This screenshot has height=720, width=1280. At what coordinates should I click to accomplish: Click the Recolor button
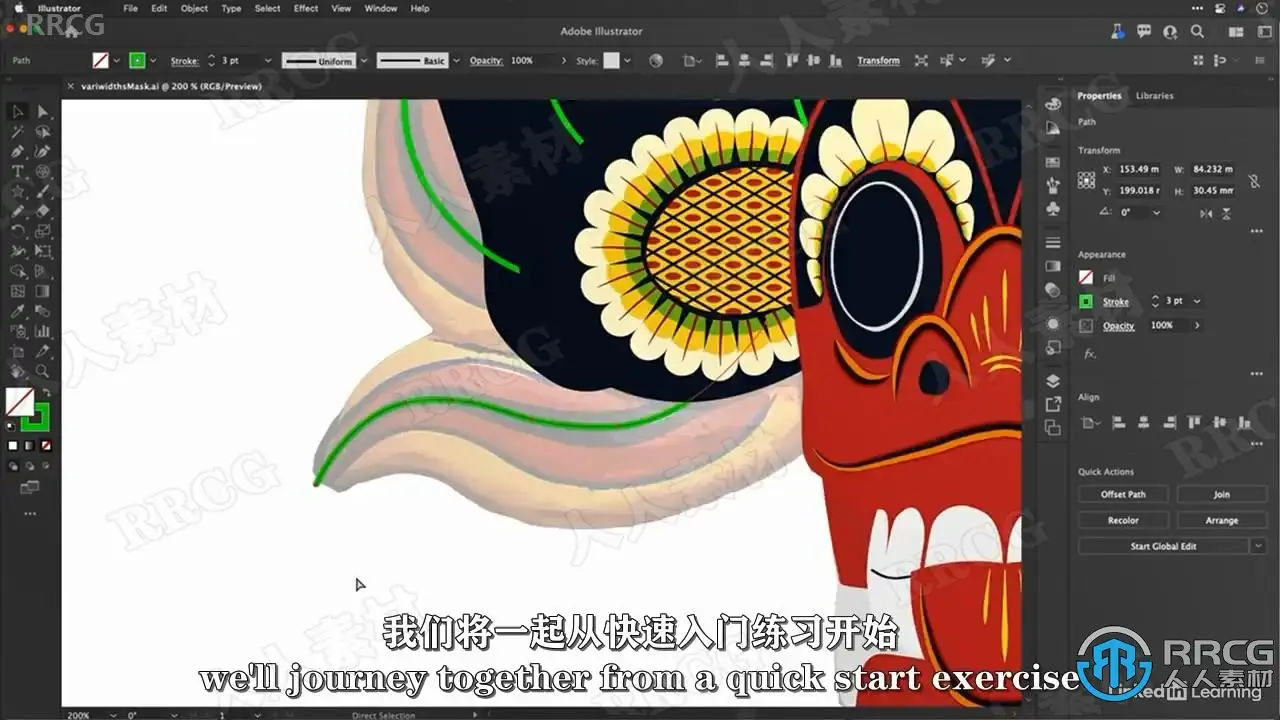(1123, 520)
